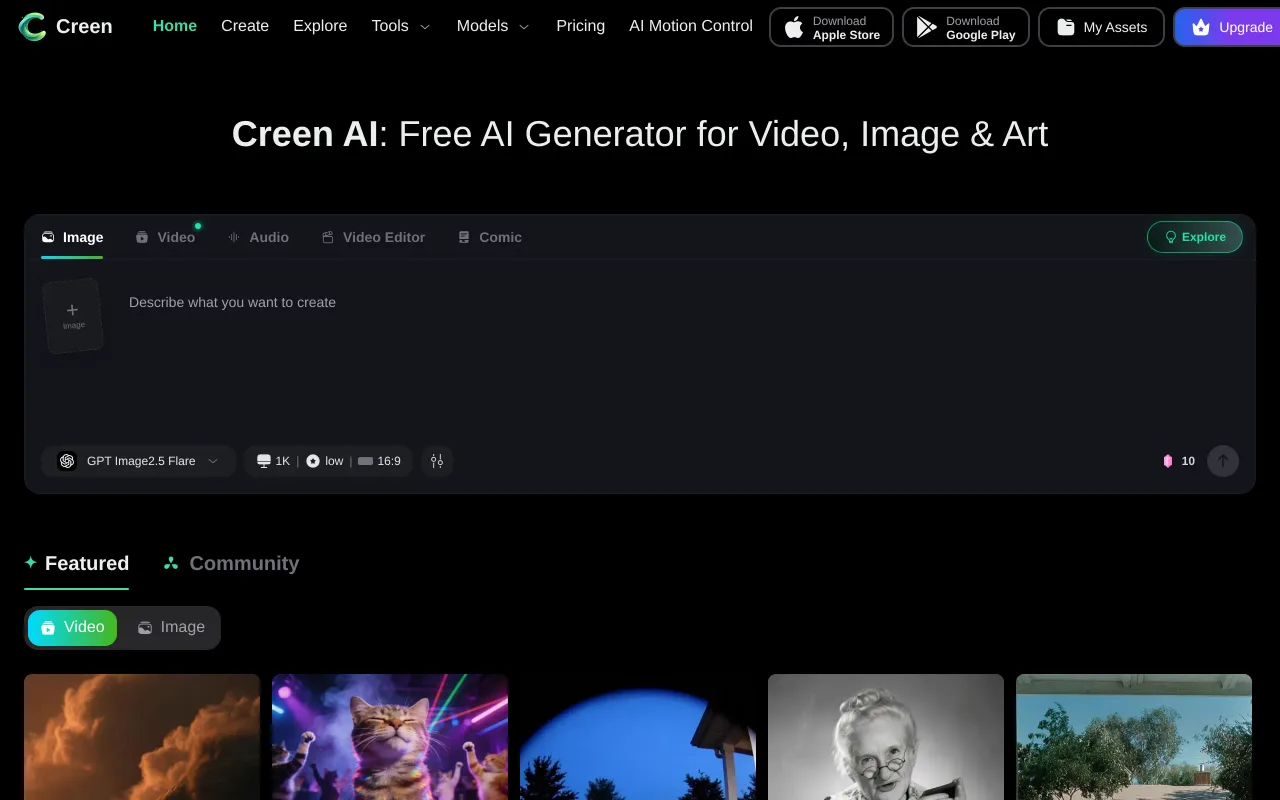Switch featured filter to Image
The width and height of the screenshot is (1280, 800).
tap(171, 627)
